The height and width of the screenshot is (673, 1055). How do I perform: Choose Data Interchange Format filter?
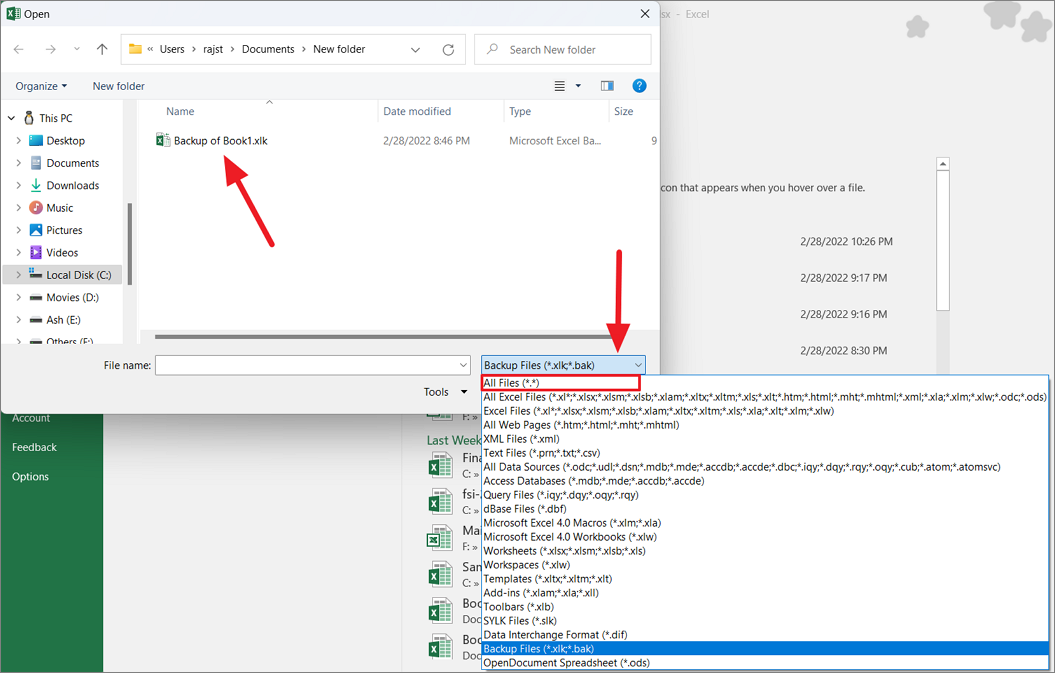pyautogui.click(x=555, y=635)
